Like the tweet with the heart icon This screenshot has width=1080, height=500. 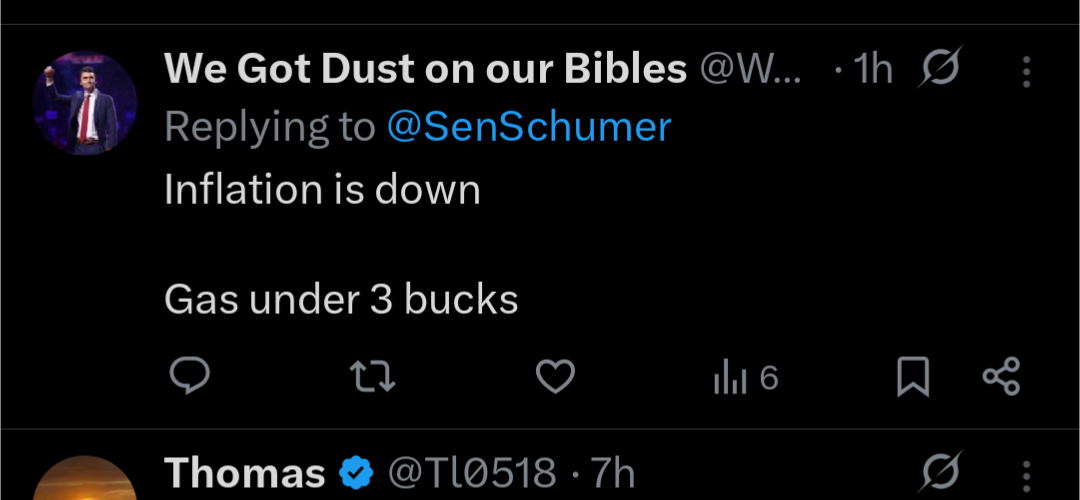tap(556, 377)
